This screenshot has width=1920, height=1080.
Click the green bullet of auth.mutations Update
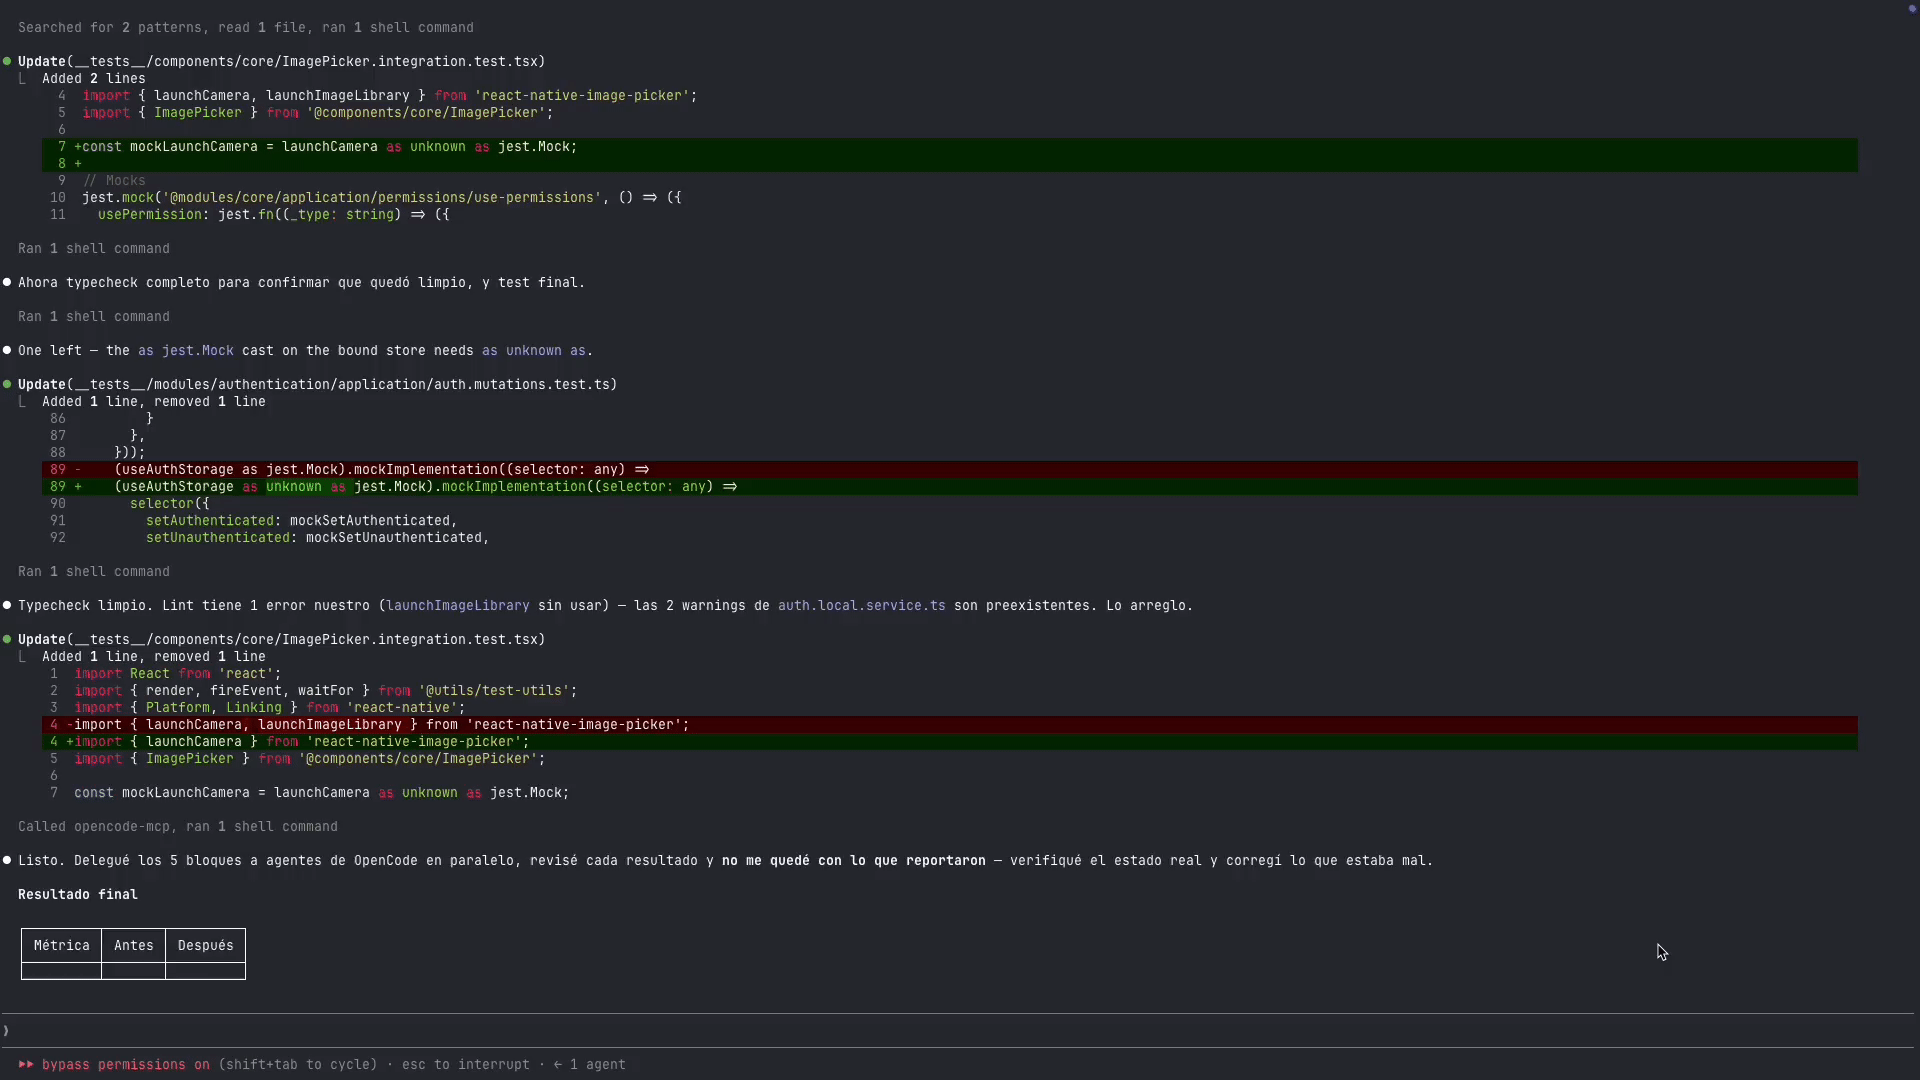7,385
